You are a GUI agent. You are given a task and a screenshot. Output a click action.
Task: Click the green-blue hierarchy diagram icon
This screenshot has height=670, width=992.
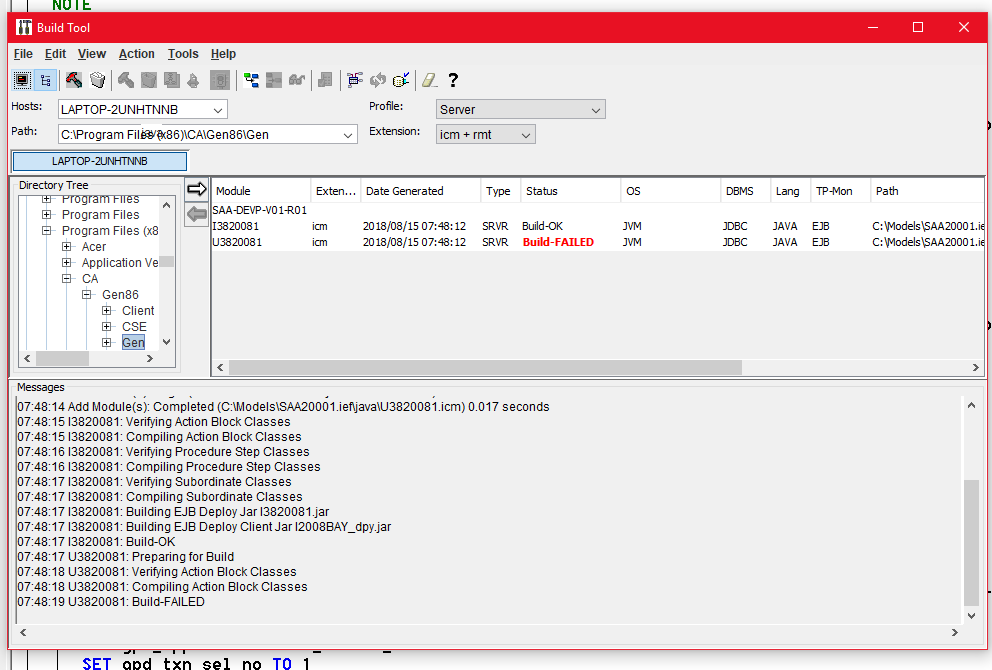click(x=251, y=80)
